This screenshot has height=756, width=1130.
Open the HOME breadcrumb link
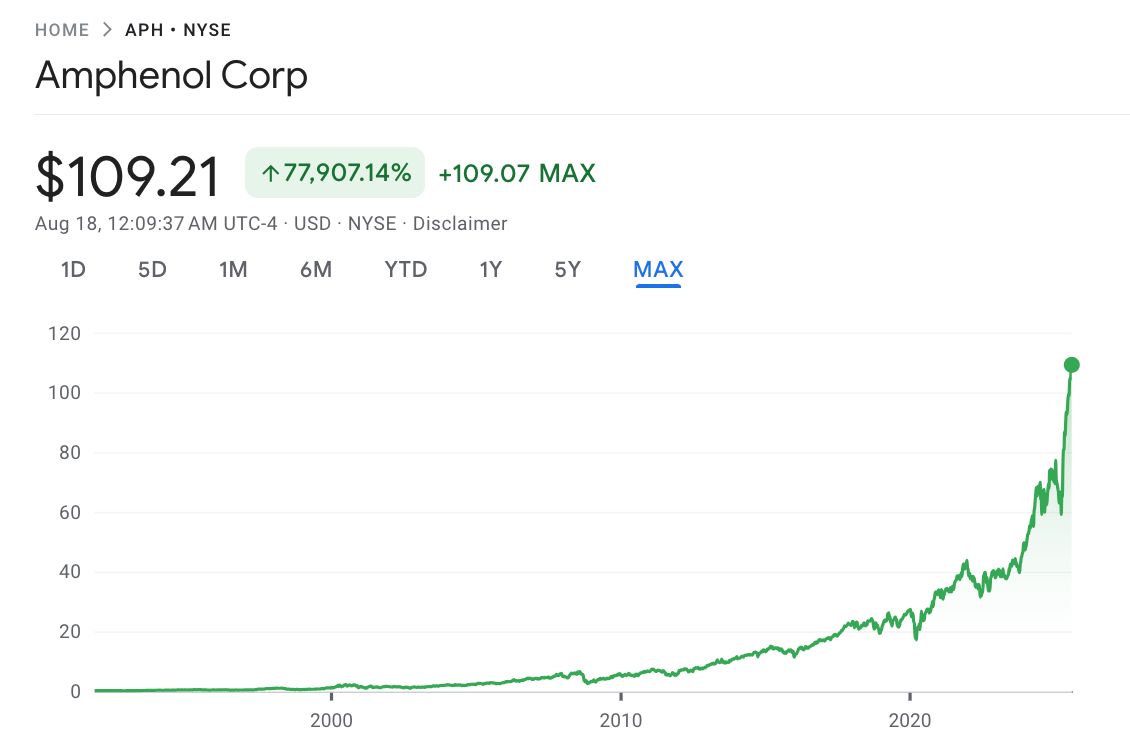pyautogui.click(x=62, y=29)
